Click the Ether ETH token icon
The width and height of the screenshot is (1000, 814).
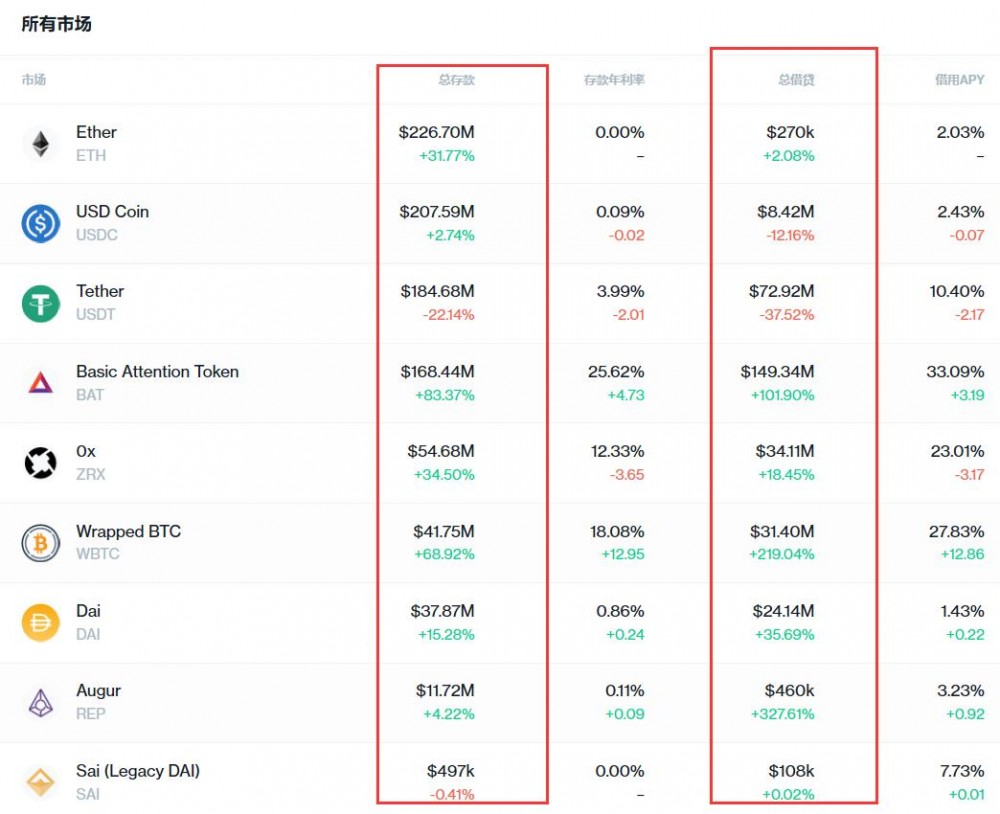click(x=40, y=143)
